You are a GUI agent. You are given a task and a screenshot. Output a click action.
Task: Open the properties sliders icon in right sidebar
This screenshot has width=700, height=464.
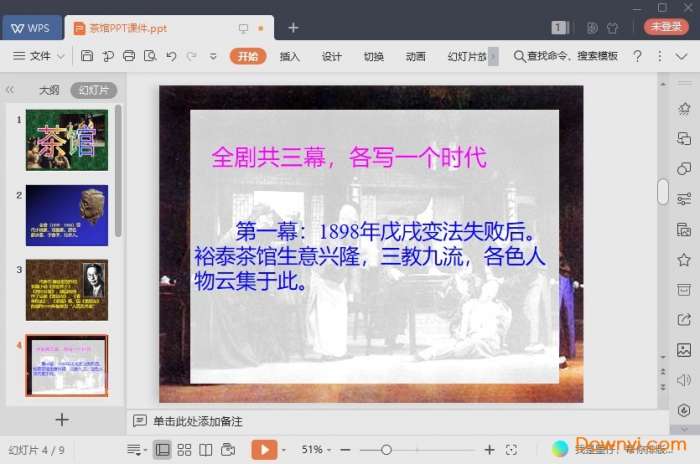coord(684,199)
